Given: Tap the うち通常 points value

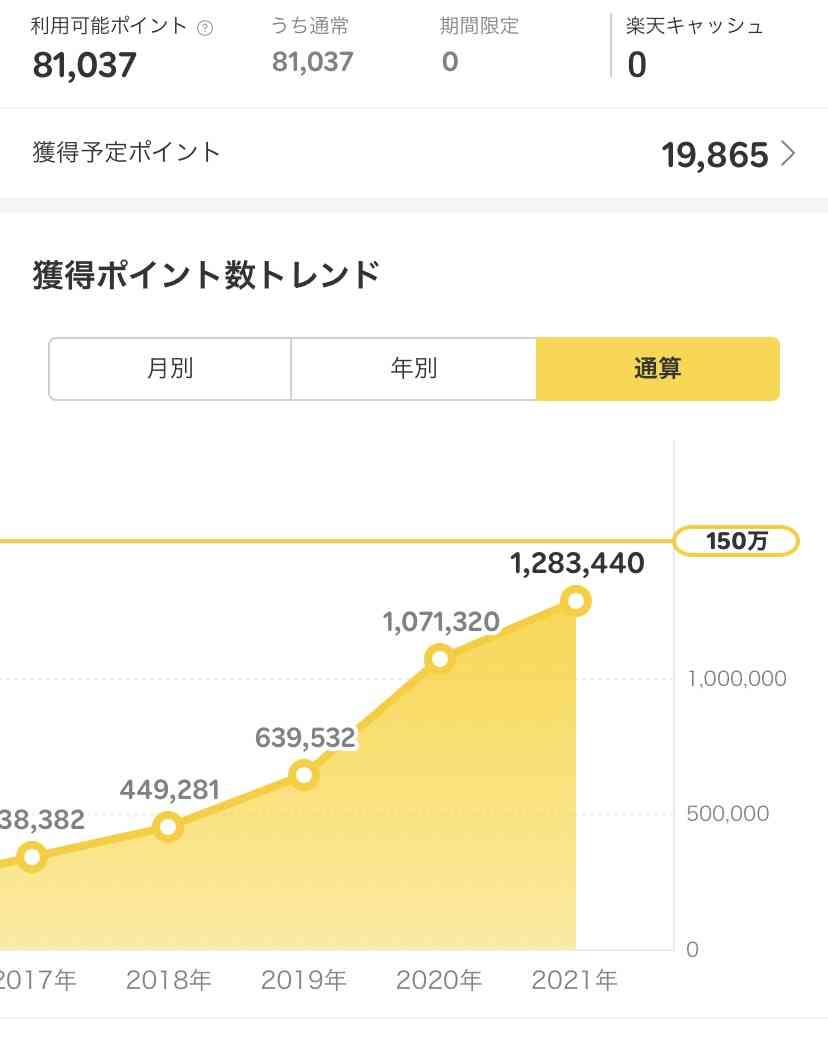Looking at the screenshot, I should click(x=312, y=62).
